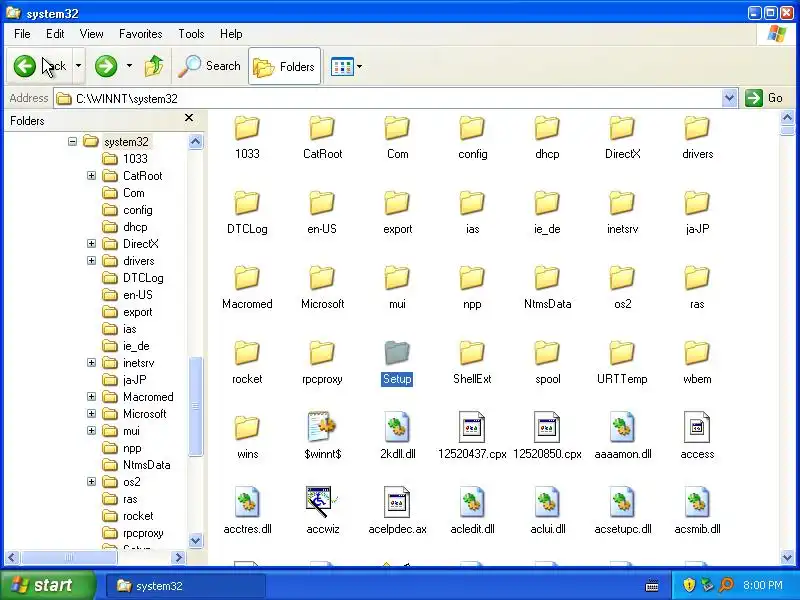Screen dimensions: 800x600
Task: Select the Setup folder icon
Action: point(397,353)
